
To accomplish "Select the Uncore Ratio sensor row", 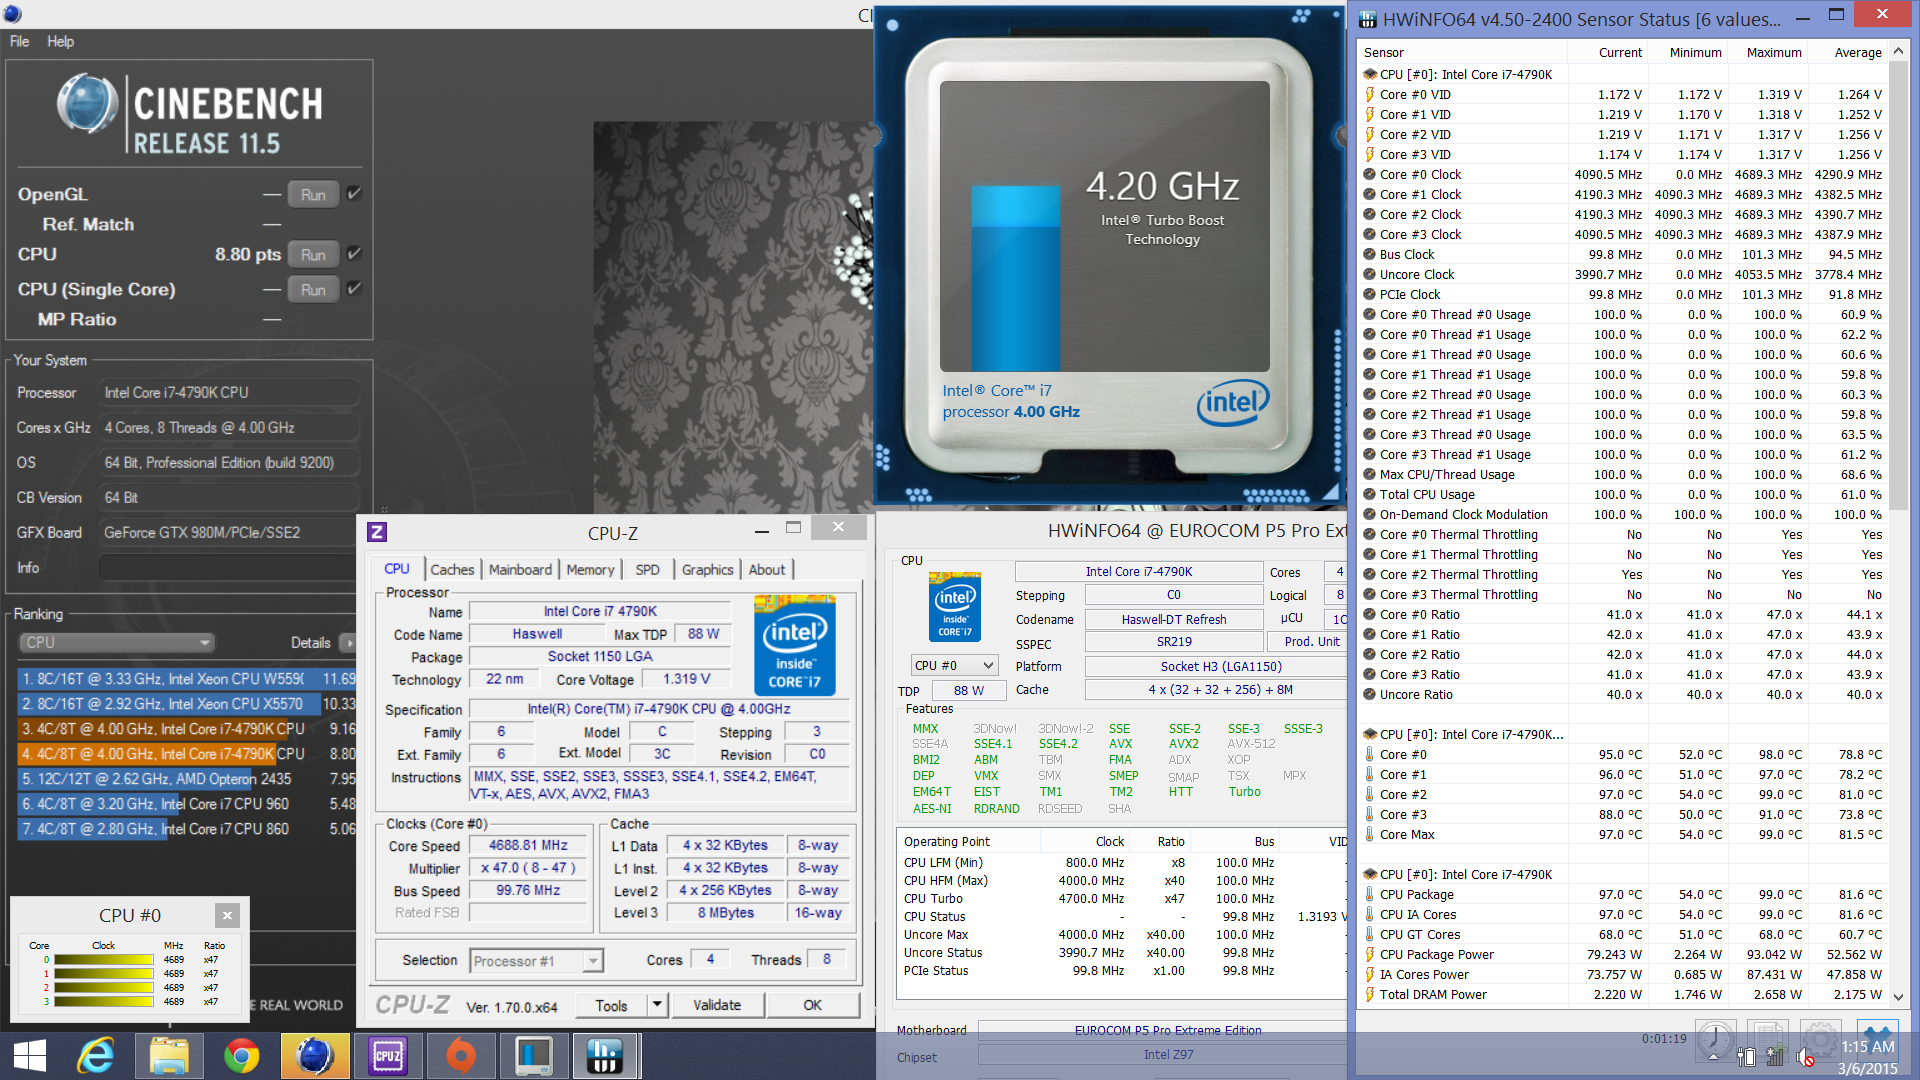I will point(1624,695).
